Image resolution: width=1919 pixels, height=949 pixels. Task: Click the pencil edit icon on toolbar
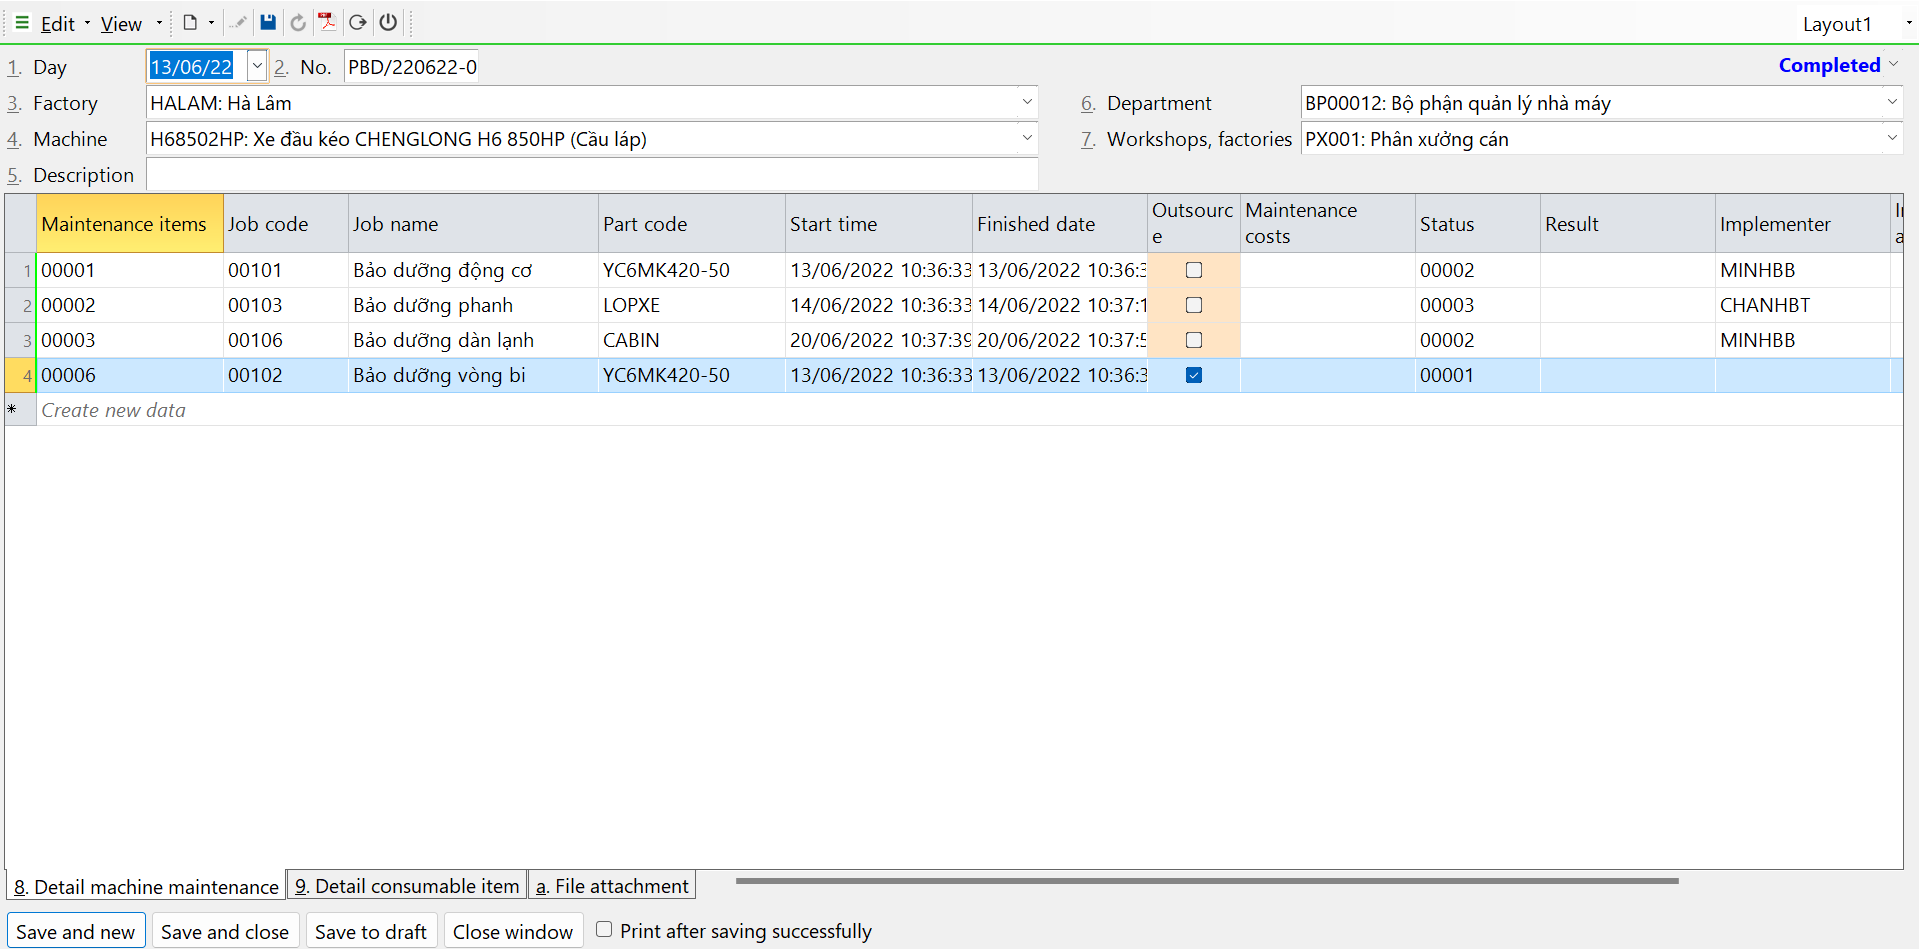coord(237,23)
